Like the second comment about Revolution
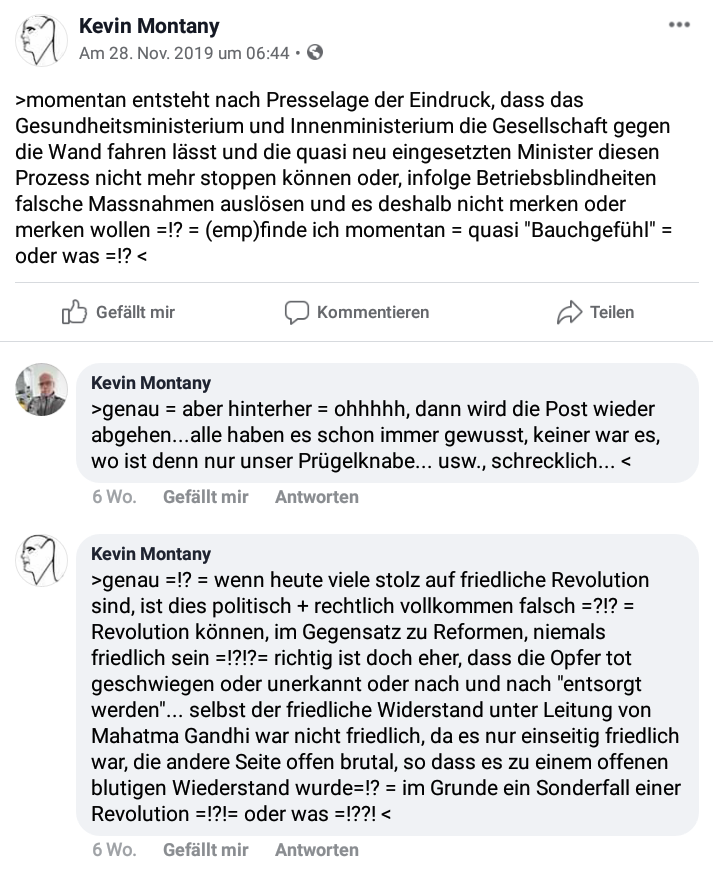The image size is (713, 870). 205,849
